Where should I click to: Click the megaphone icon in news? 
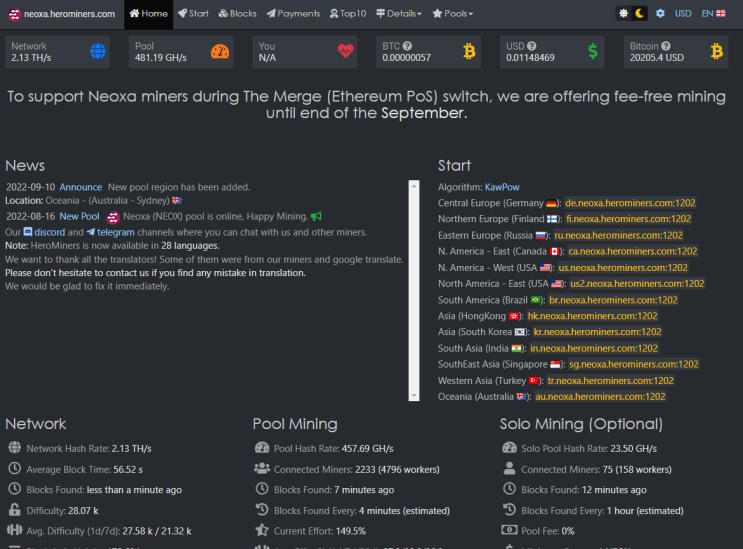[x=316, y=216]
